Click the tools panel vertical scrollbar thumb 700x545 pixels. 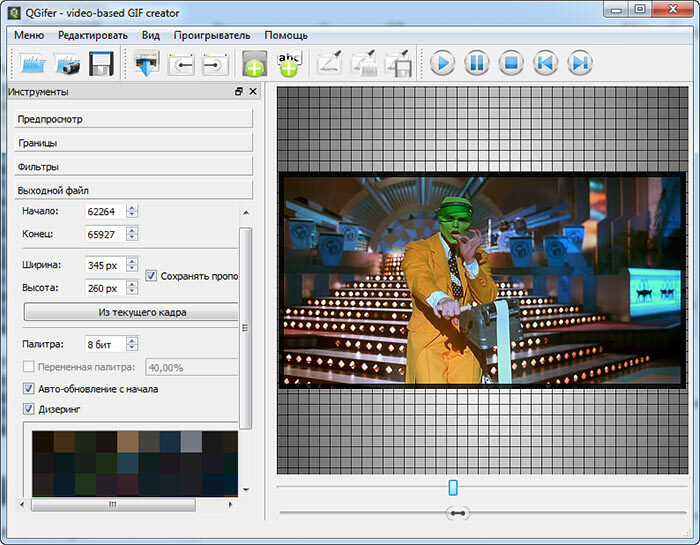(245, 328)
